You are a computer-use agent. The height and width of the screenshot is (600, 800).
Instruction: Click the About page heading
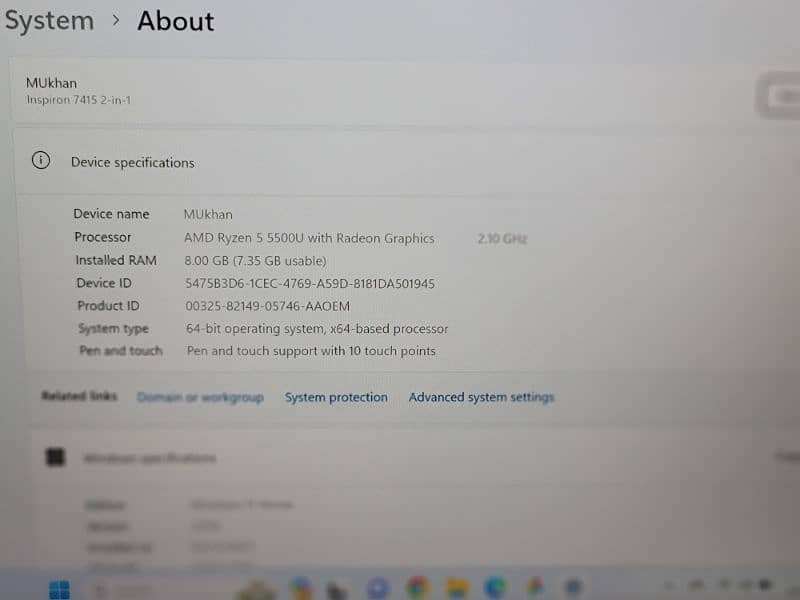176,21
